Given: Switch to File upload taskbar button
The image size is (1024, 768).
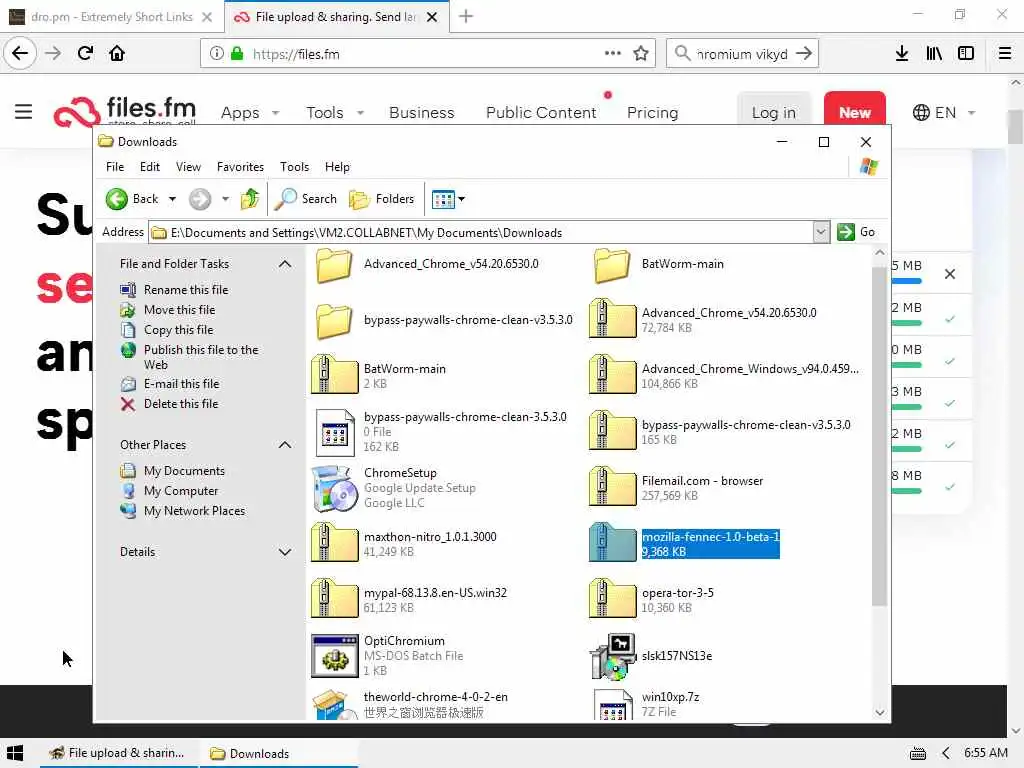Looking at the screenshot, I should tap(118, 753).
